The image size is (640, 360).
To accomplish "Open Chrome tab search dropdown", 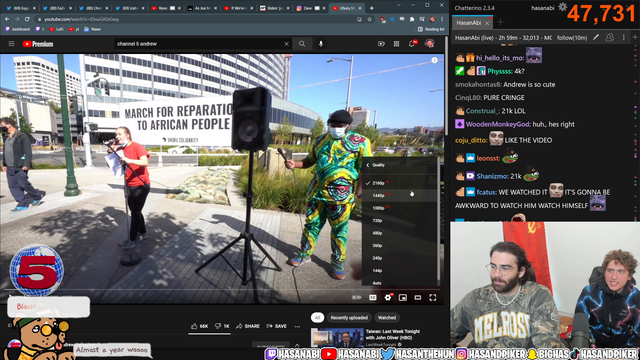I will [399, 5].
